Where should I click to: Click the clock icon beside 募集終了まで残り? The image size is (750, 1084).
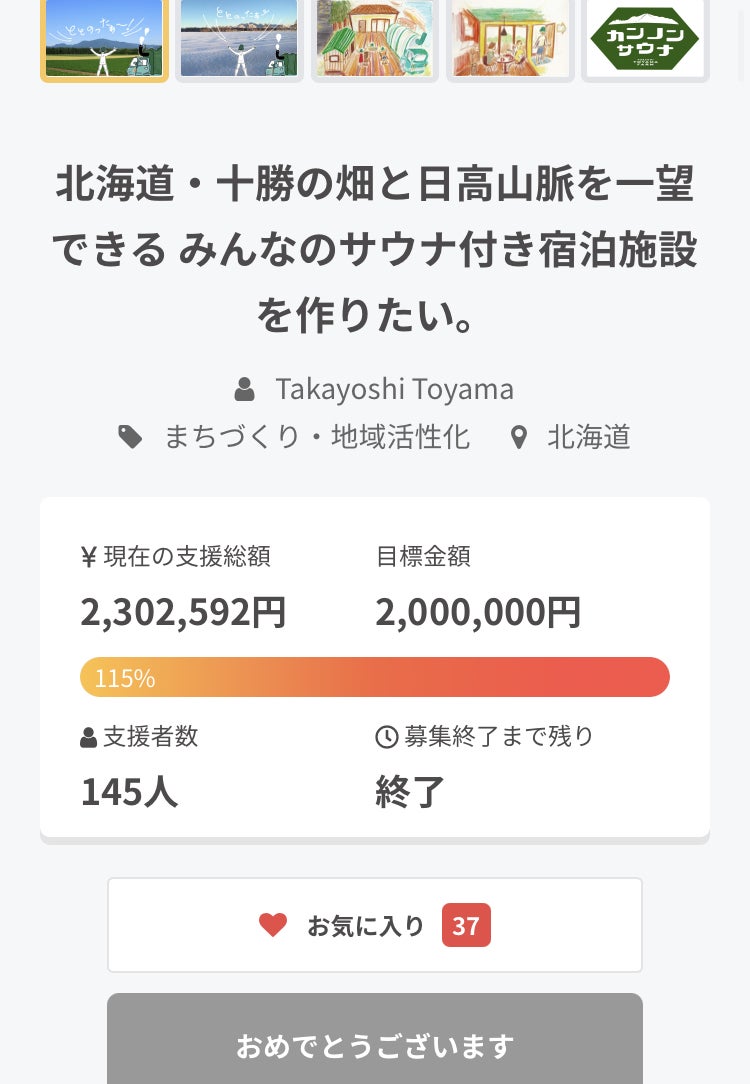(x=386, y=738)
